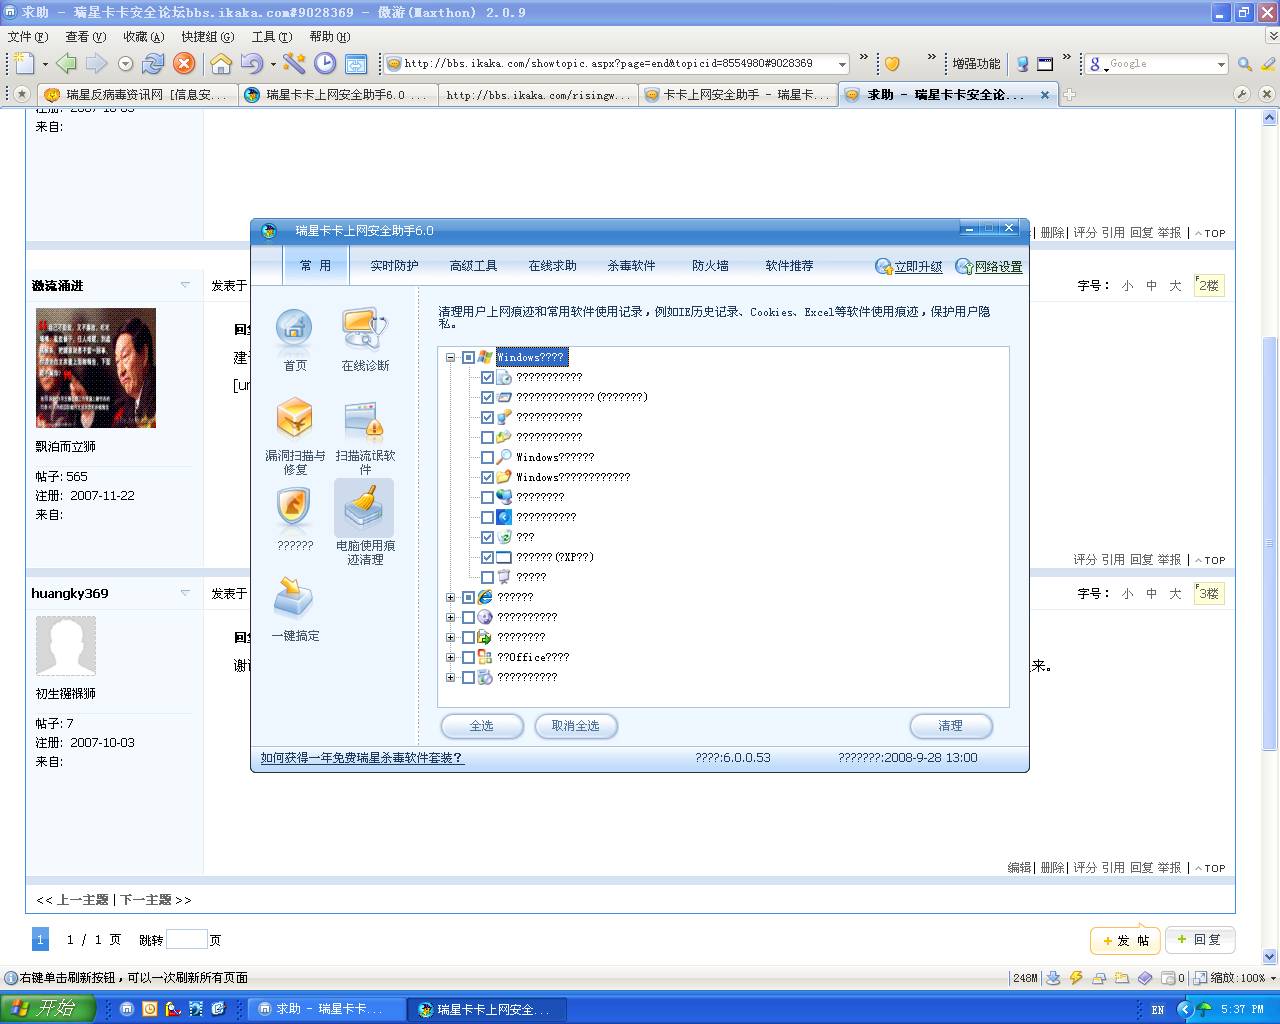
Task: Switch to the 实时防护 tab
Action: click(x=394, y=266)
